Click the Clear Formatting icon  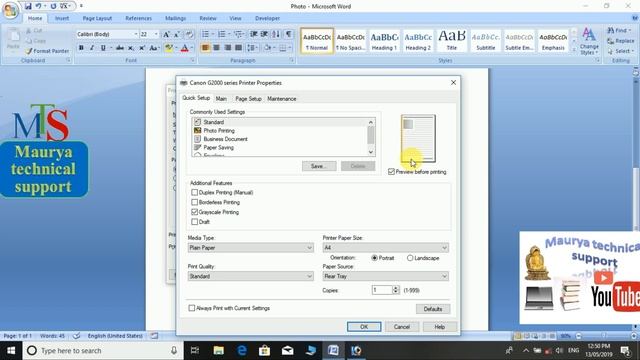189,34
